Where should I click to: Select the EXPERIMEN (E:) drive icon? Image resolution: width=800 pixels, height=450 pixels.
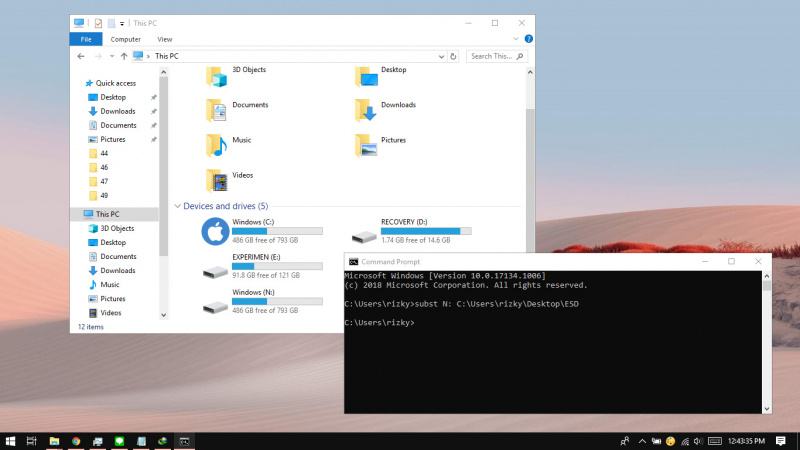click(x=215, y=271)
